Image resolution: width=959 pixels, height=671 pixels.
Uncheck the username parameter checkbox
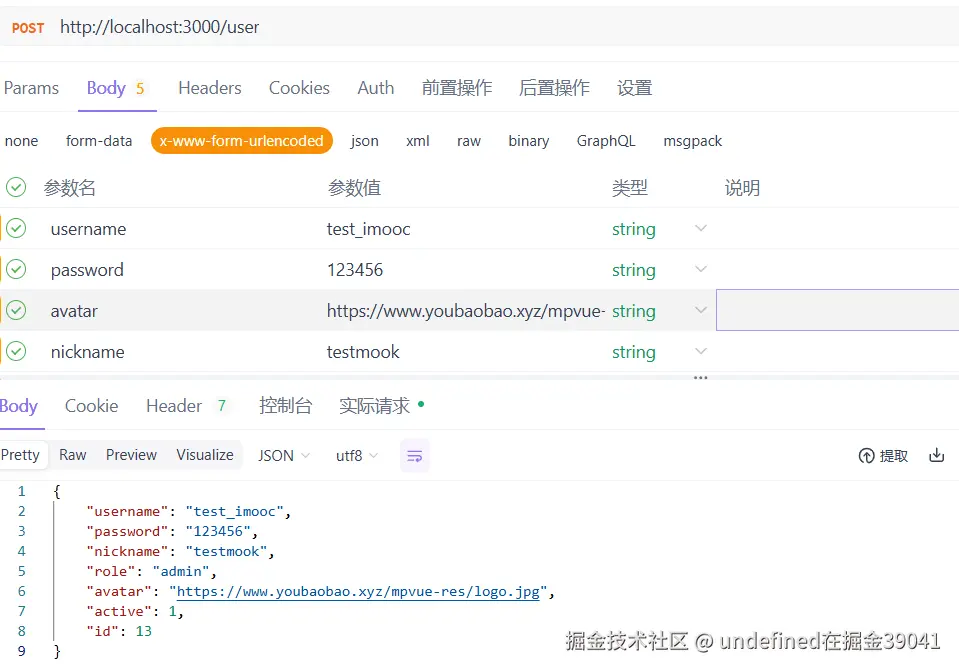(16, 228)
